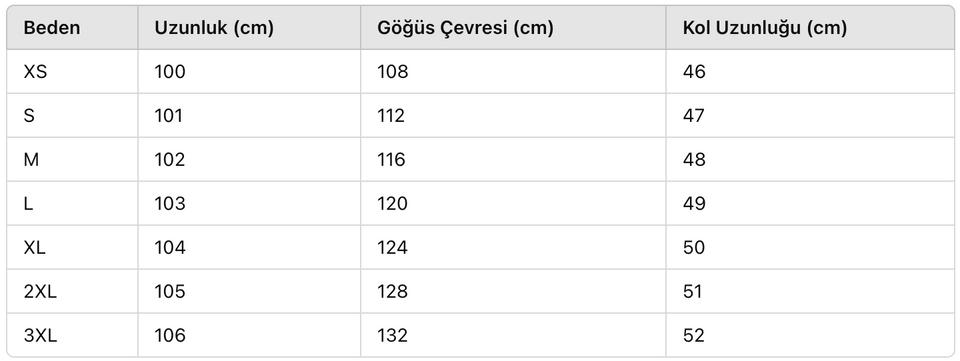
Task: Select the L size row label
Action: (x=28, y=204)
